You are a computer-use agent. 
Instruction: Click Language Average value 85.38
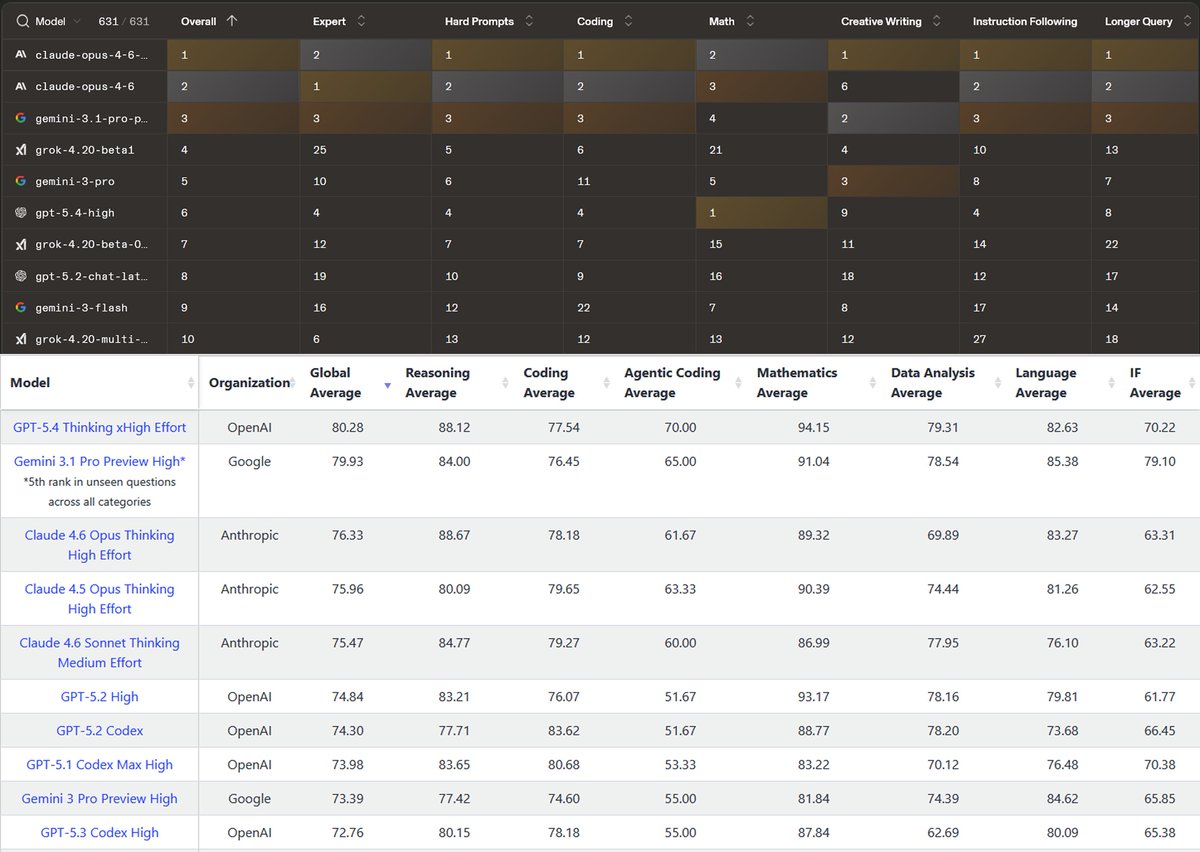1061,462
